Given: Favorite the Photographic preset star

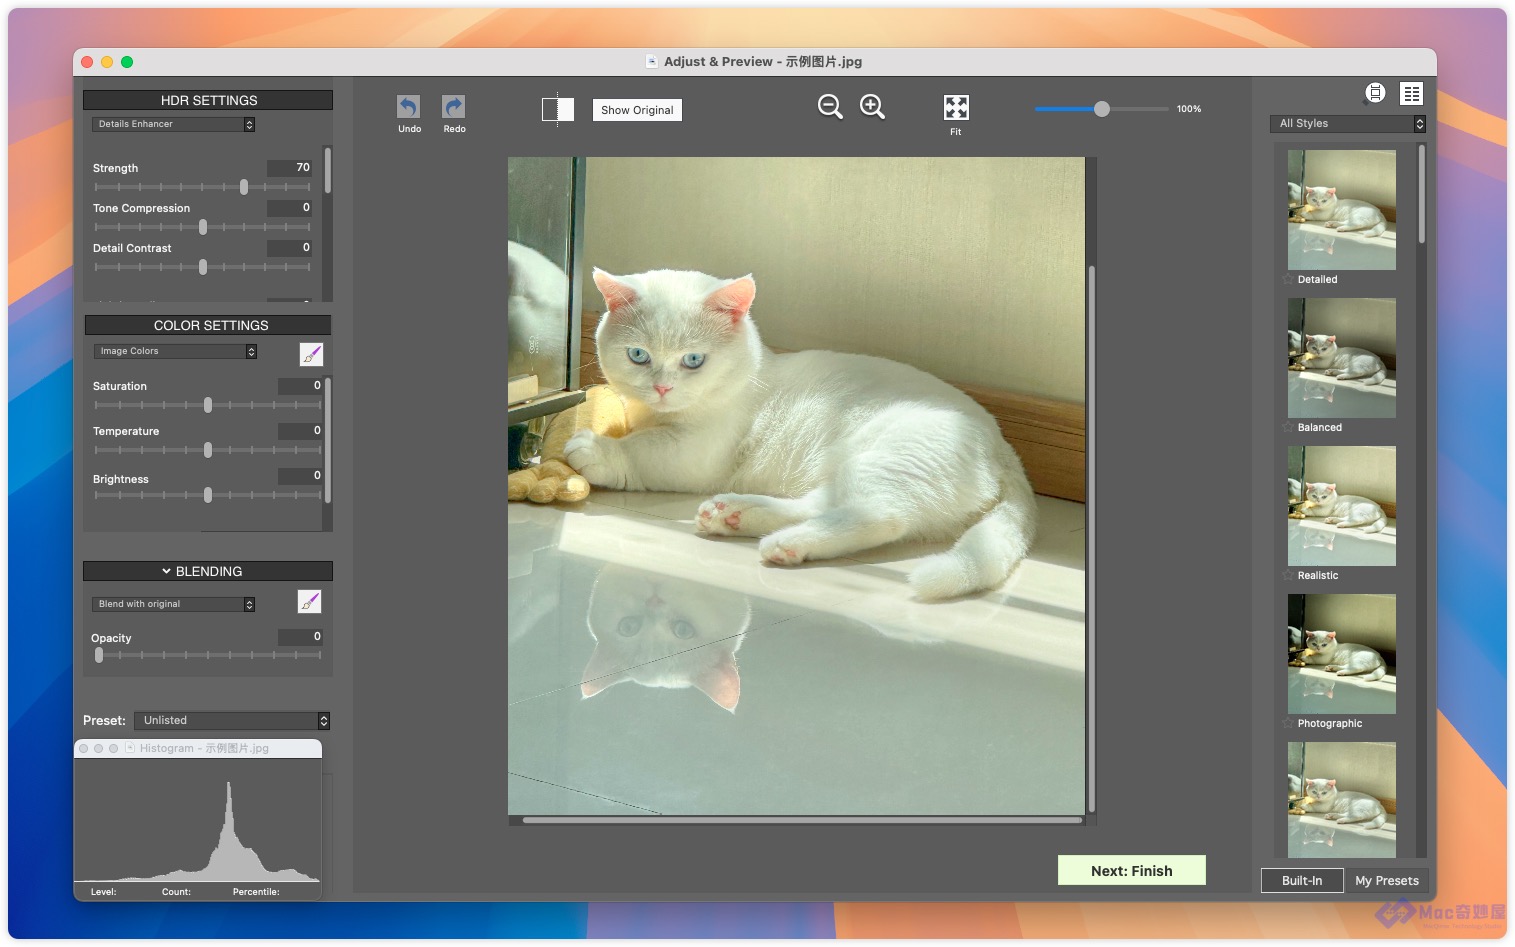Looking at the screenshot, I should pyautogui.click(x=1288, y=724).
